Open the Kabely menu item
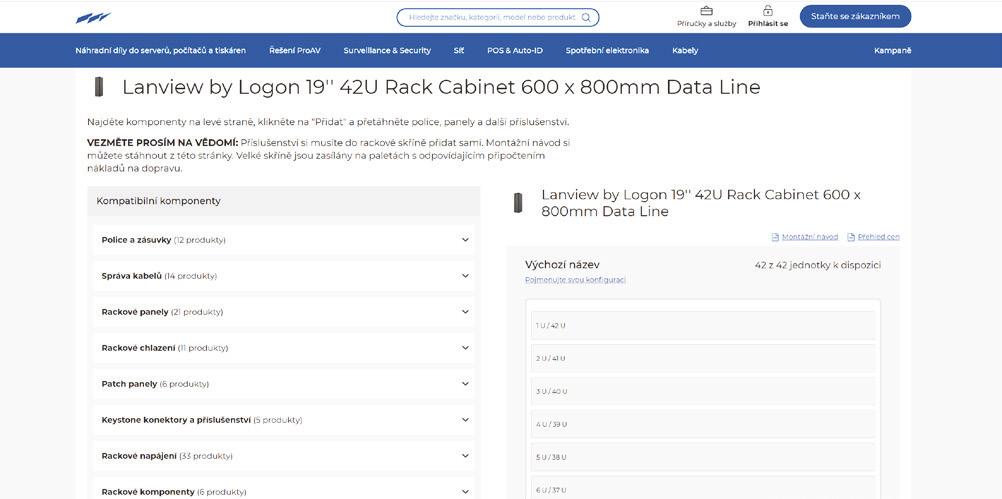The image size is (1002, 499). (685, 50)
